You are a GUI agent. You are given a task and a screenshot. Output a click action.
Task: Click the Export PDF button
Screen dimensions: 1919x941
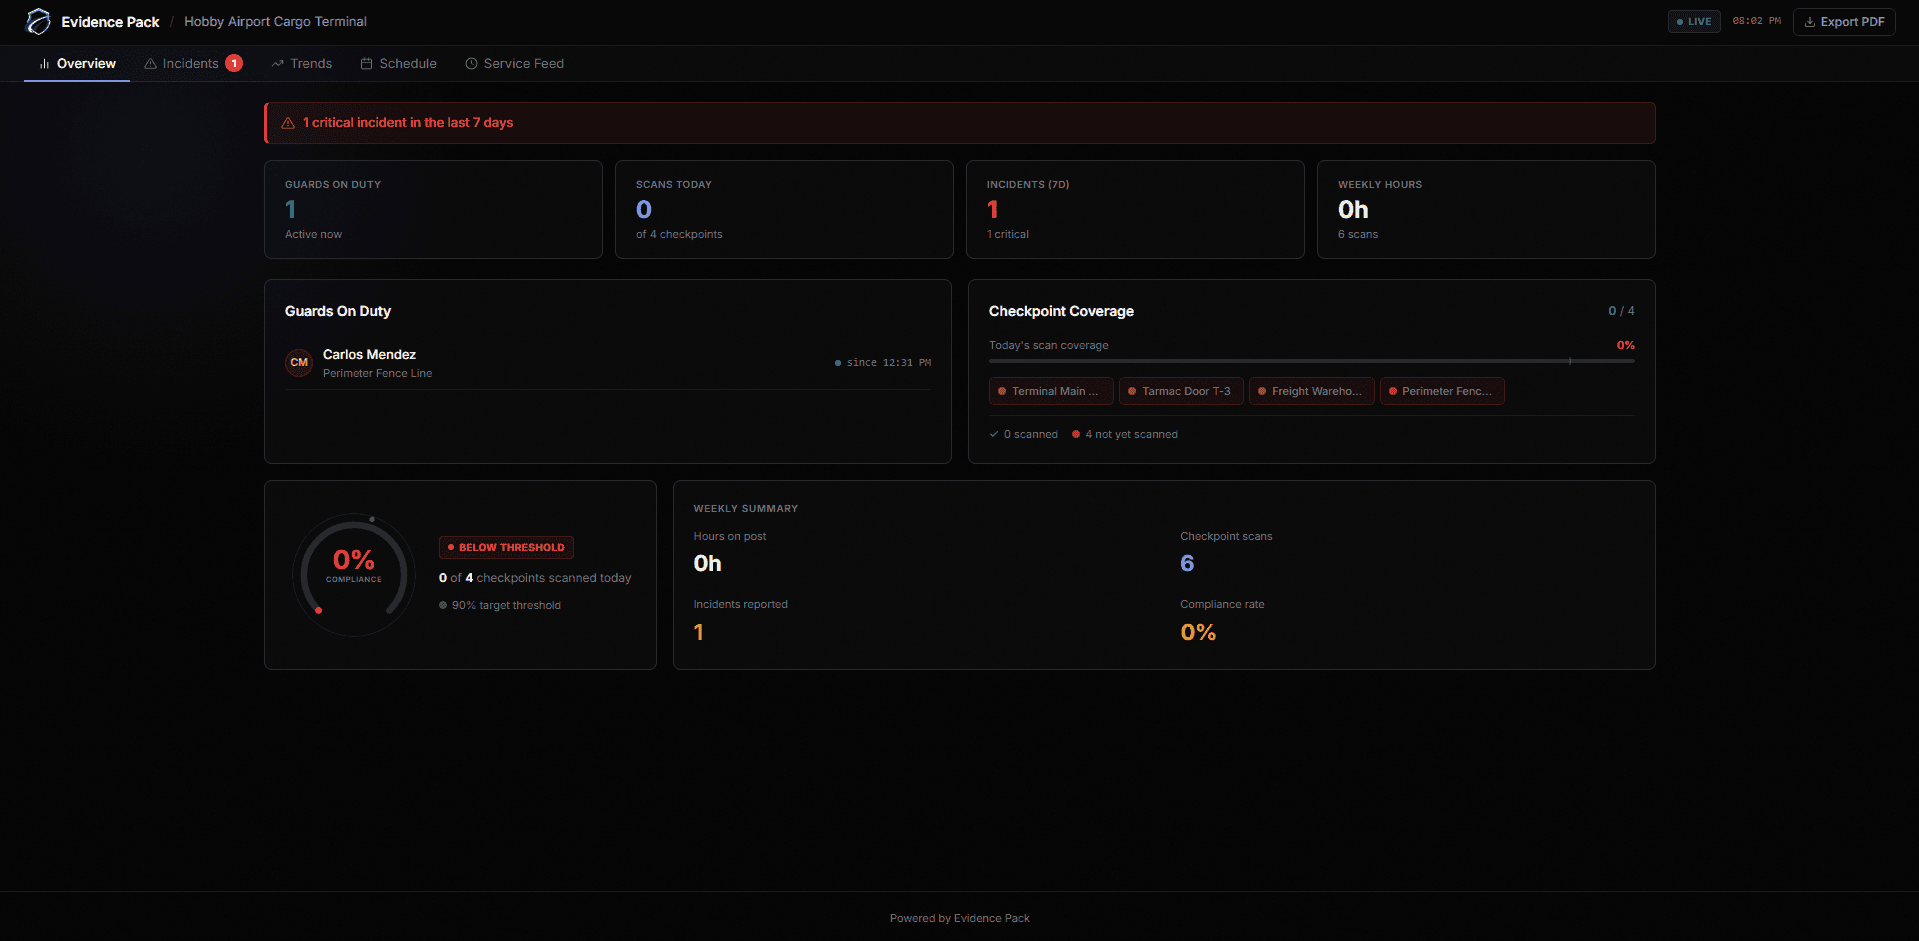tap(1844, 21)
